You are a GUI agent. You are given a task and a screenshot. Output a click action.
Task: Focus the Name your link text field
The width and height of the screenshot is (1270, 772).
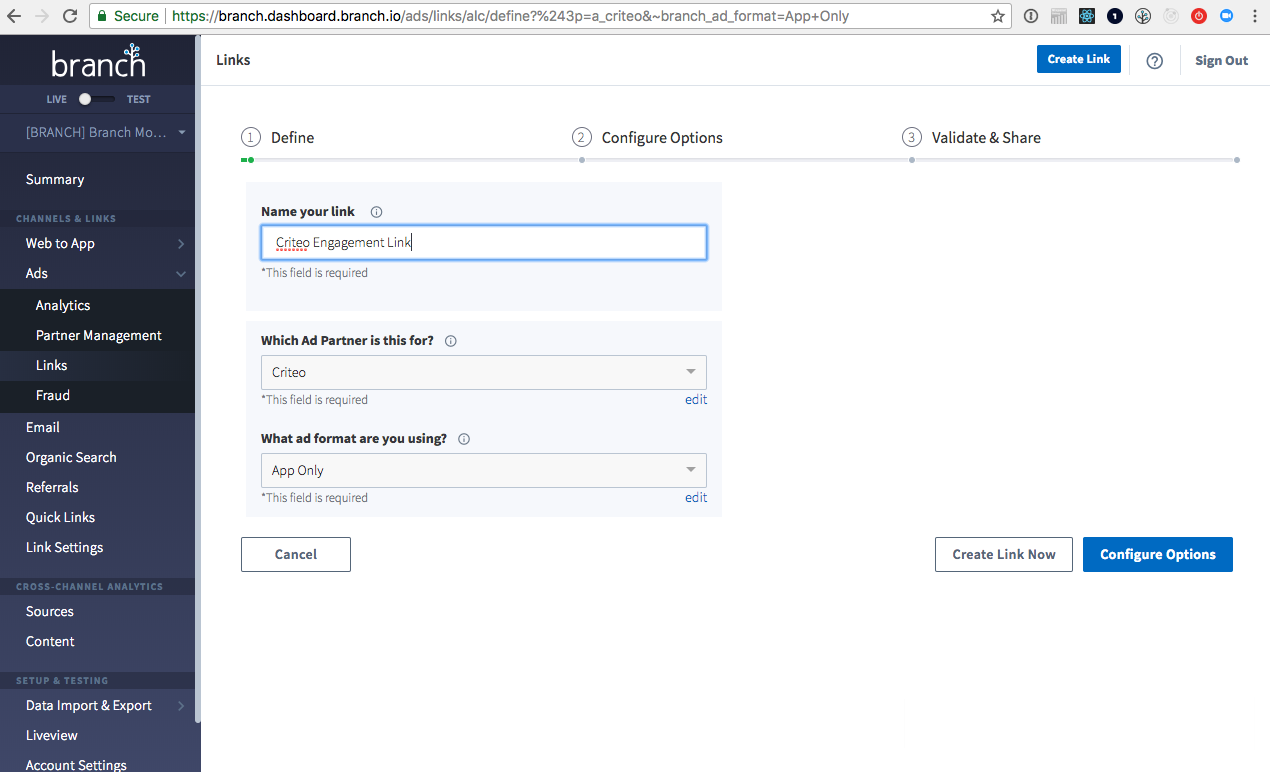(x=483, y=243)
